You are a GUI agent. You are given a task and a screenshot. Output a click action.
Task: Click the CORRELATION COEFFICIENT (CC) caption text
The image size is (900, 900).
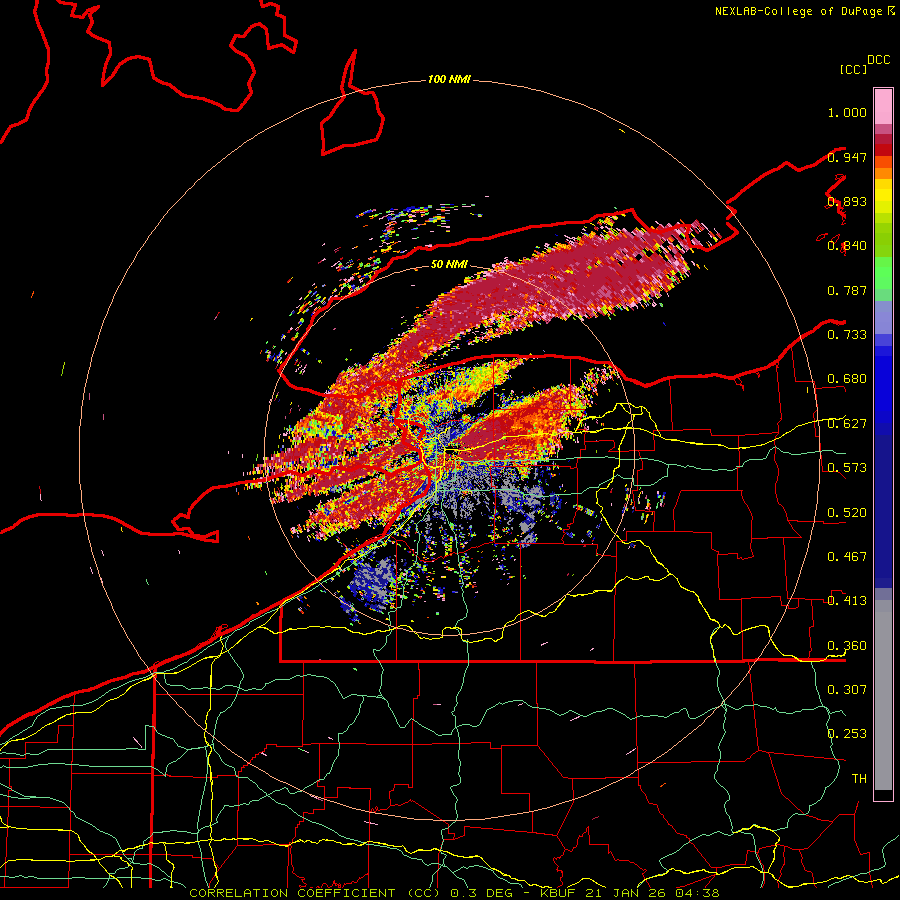pos(315,893)
